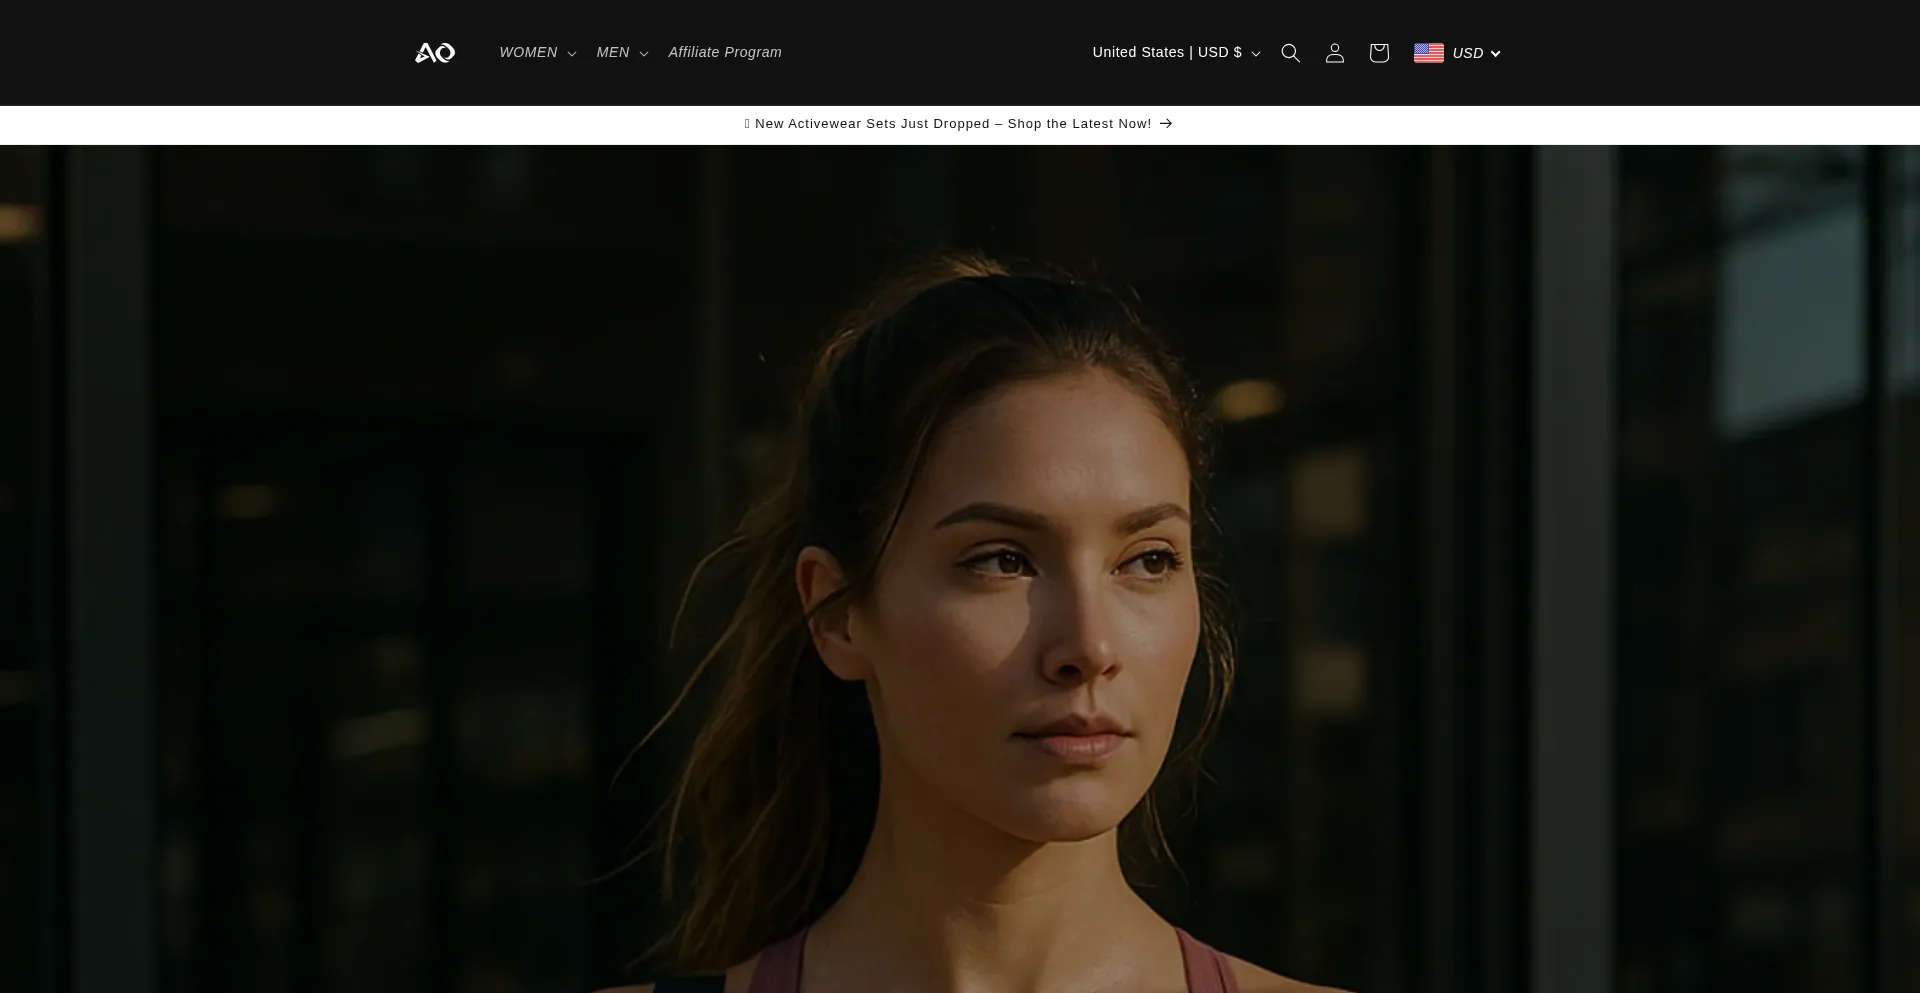This screenshot has height=993, width=1920.
Task: Click the arrow icon after the announcement
Action: pos(1166,124)
